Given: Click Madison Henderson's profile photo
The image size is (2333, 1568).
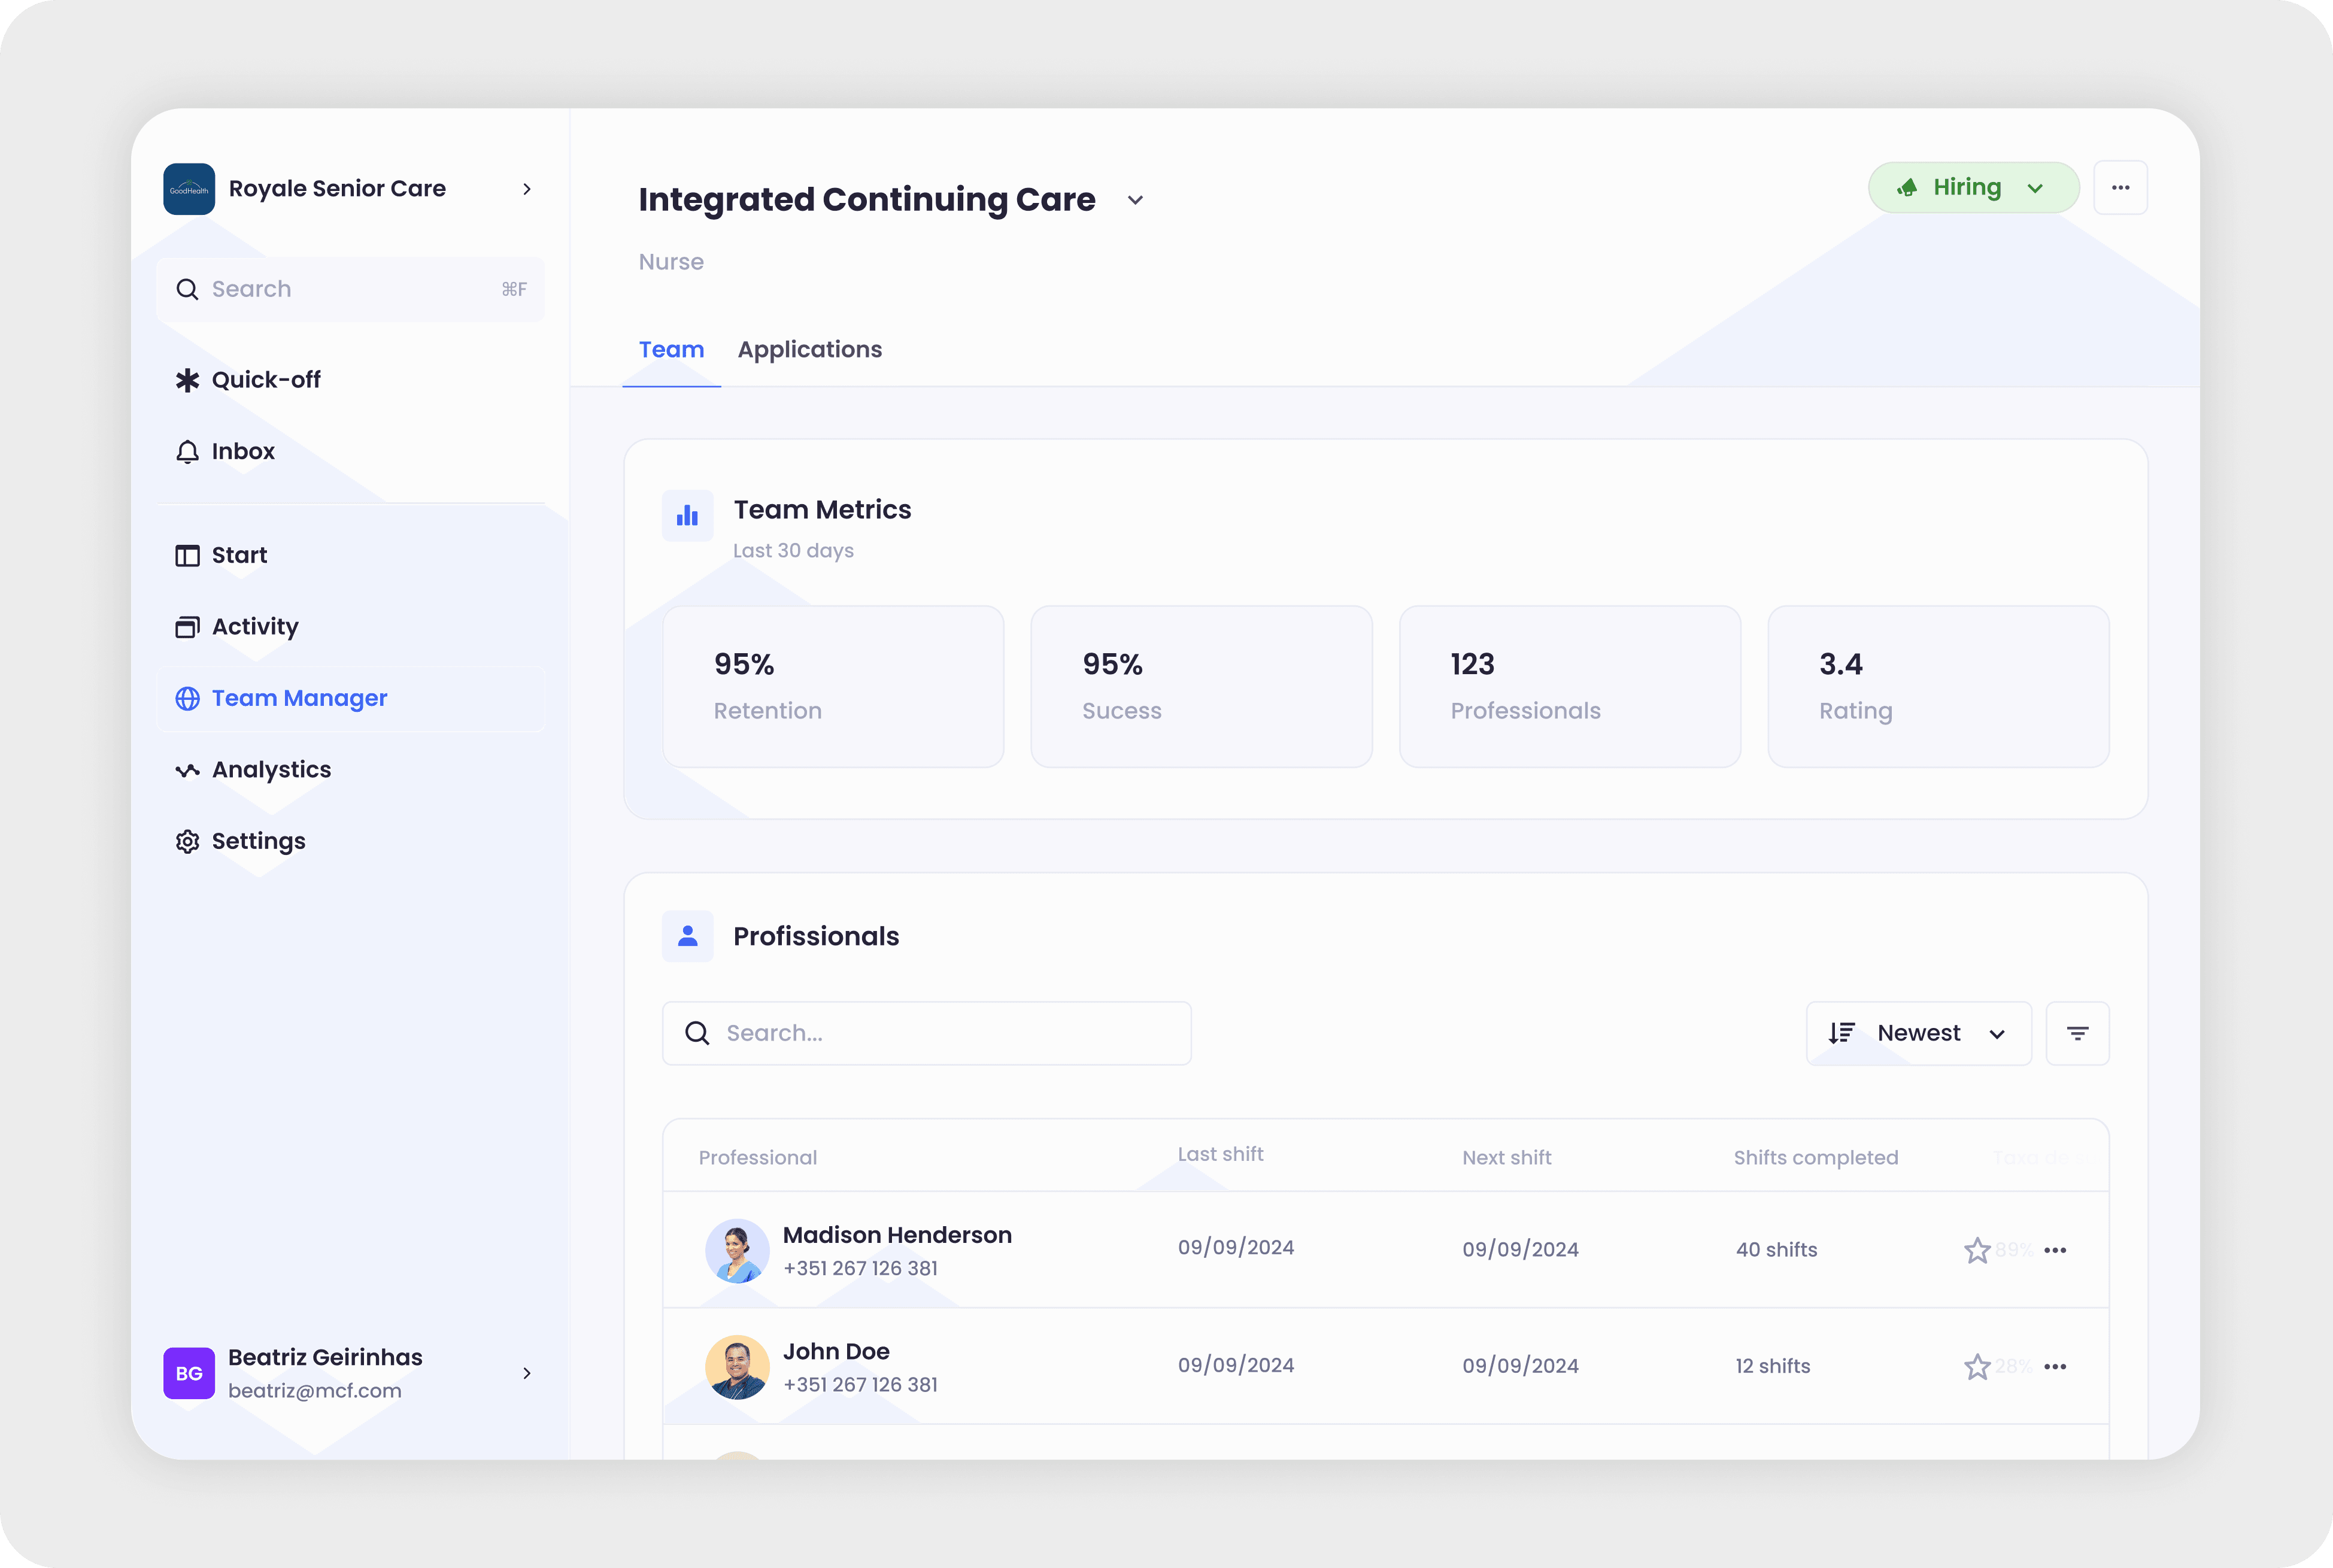Looking at the screenshot, I should tap(737, 1250).
